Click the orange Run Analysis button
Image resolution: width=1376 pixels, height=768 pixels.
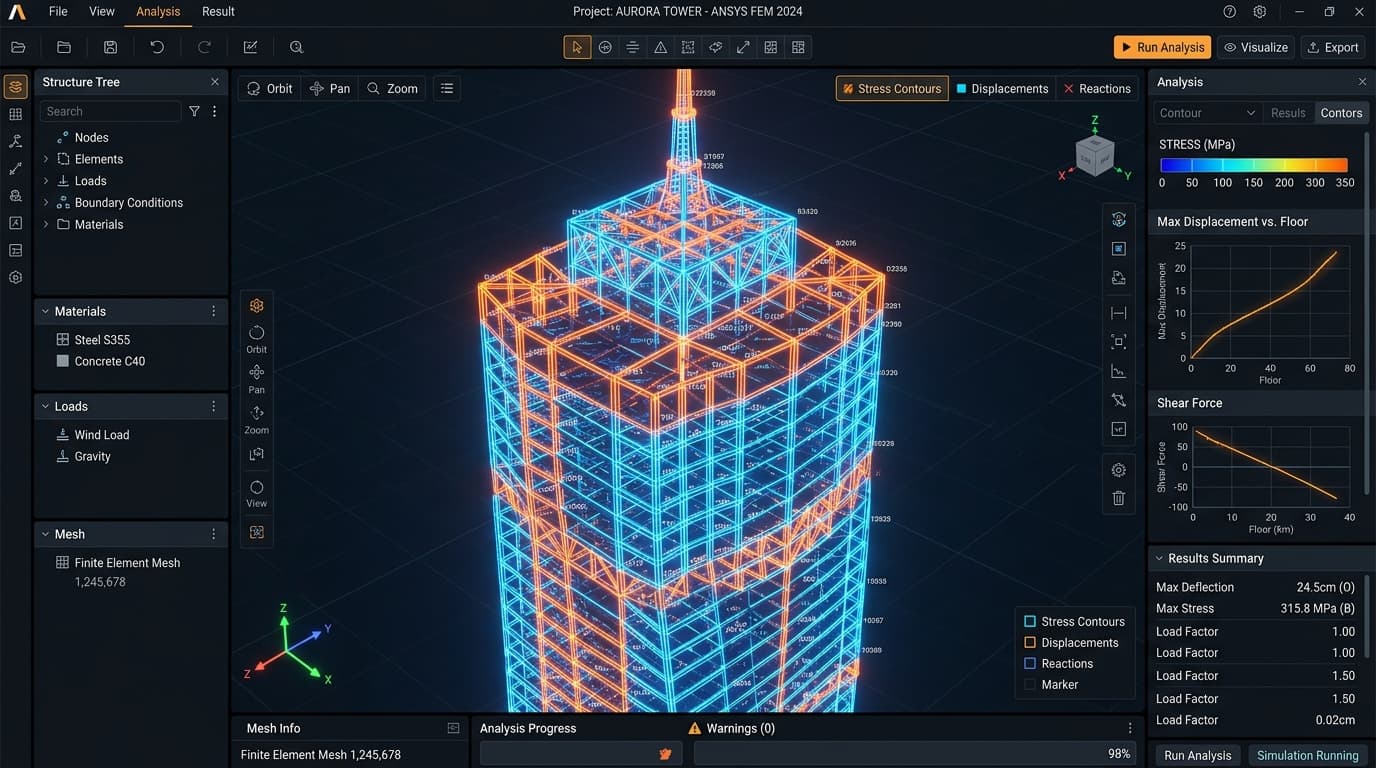(x=1162, y=47)
